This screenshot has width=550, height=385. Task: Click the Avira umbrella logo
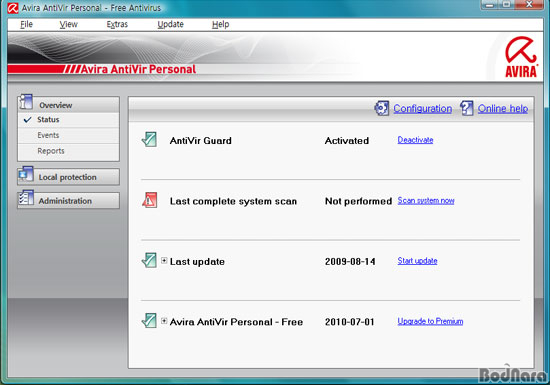click(521, 57)
